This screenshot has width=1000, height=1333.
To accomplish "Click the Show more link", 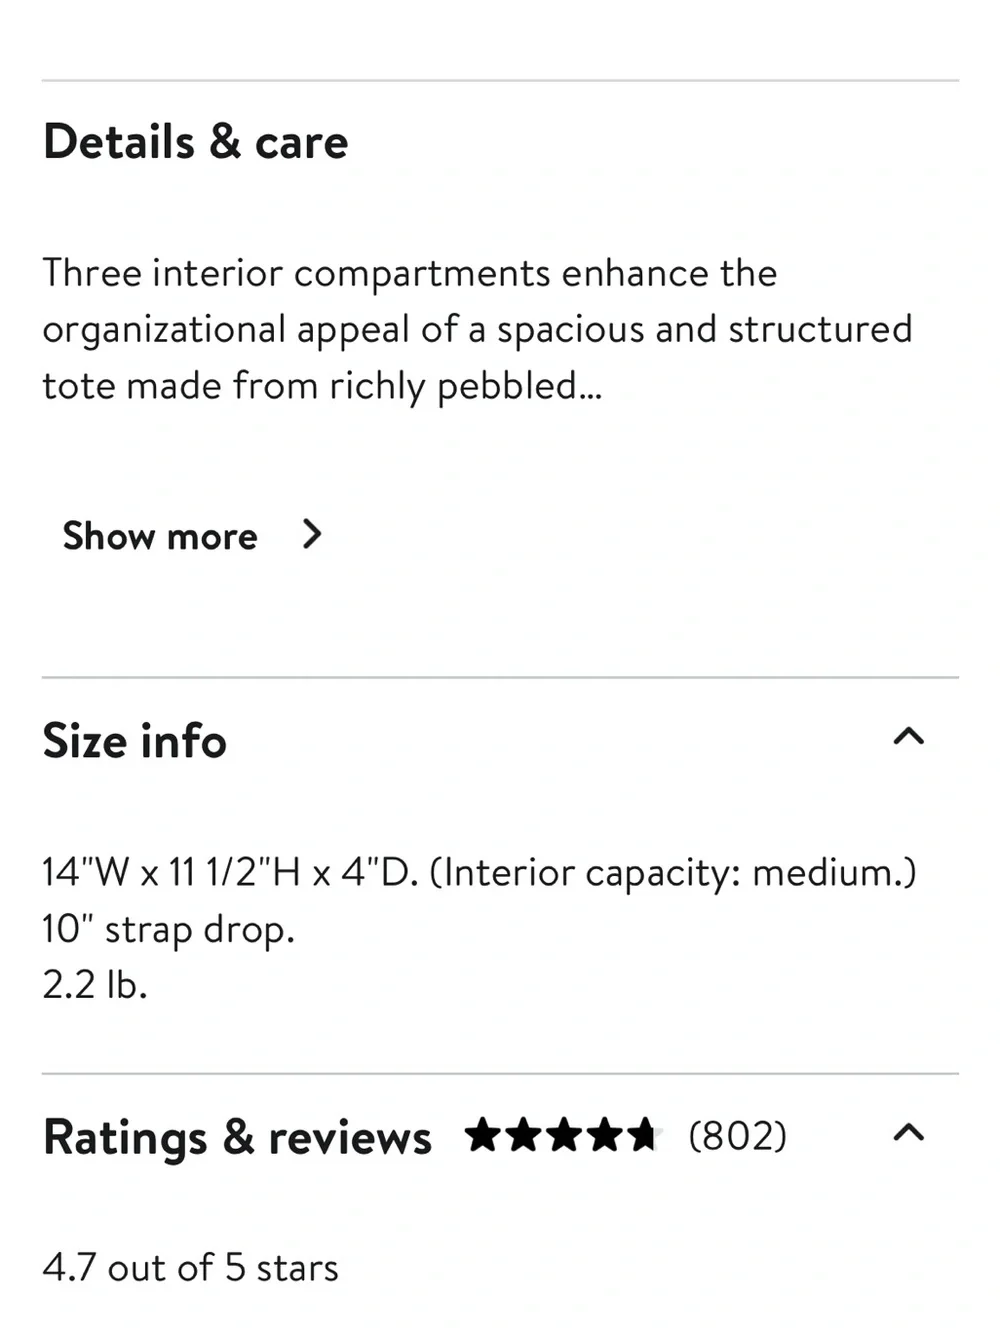I will tap(160, 536).
